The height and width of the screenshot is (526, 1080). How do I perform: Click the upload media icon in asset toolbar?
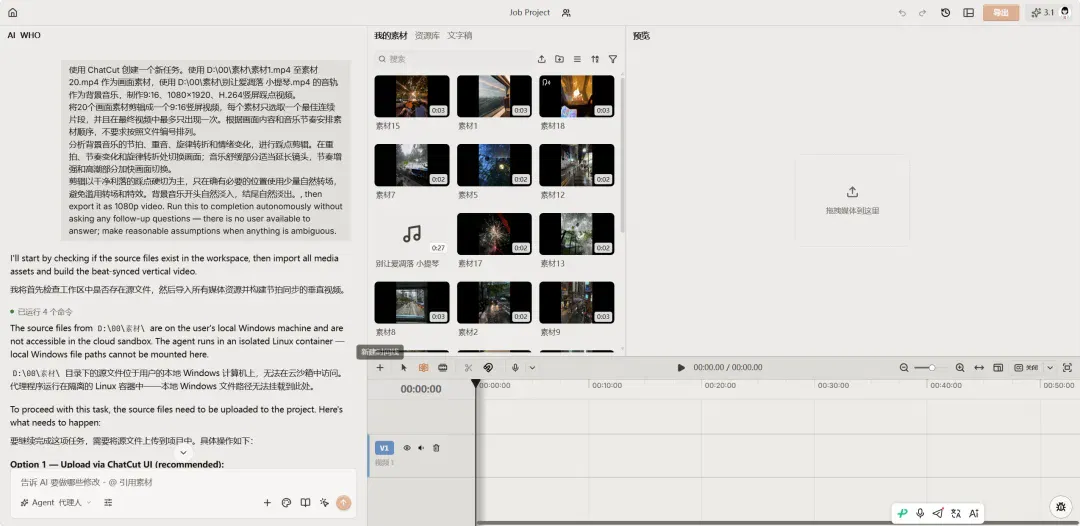click(x=541, y=59)
